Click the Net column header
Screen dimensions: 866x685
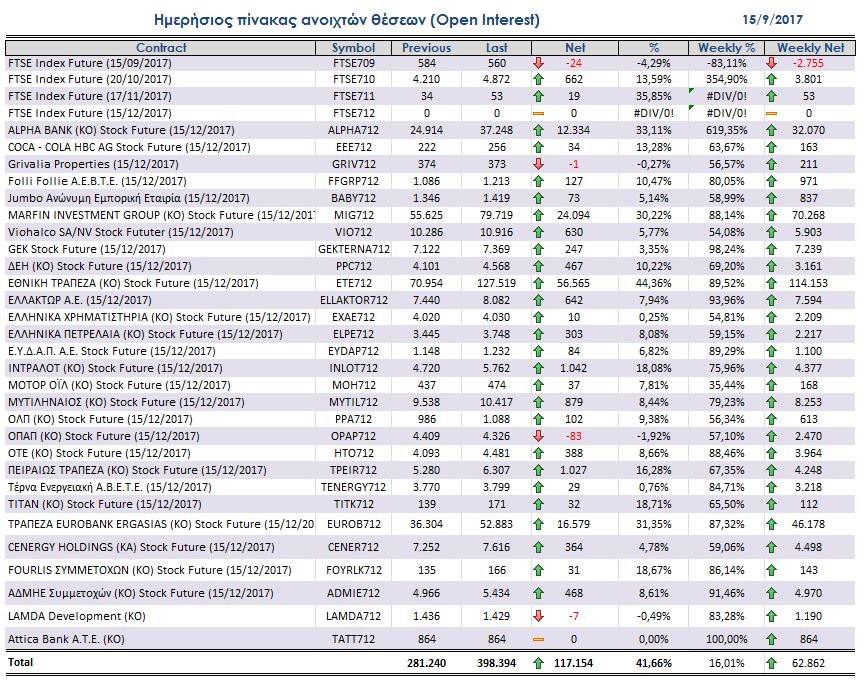point(575,48)
